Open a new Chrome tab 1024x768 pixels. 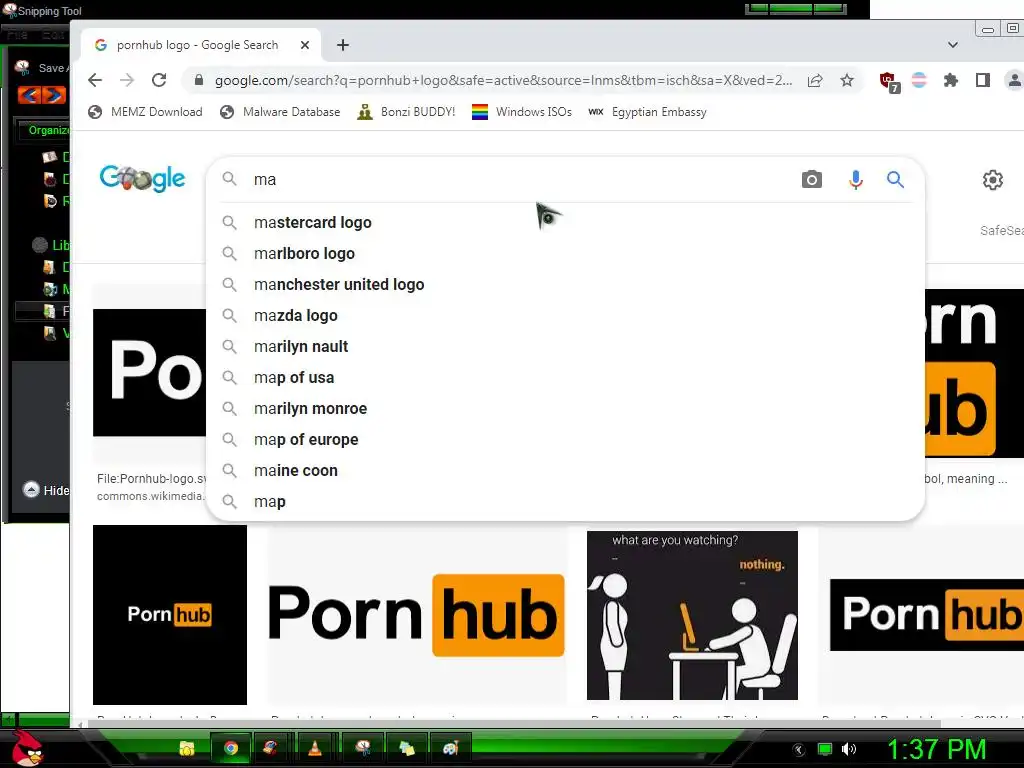pyautogui.click(x=343, y=45)
